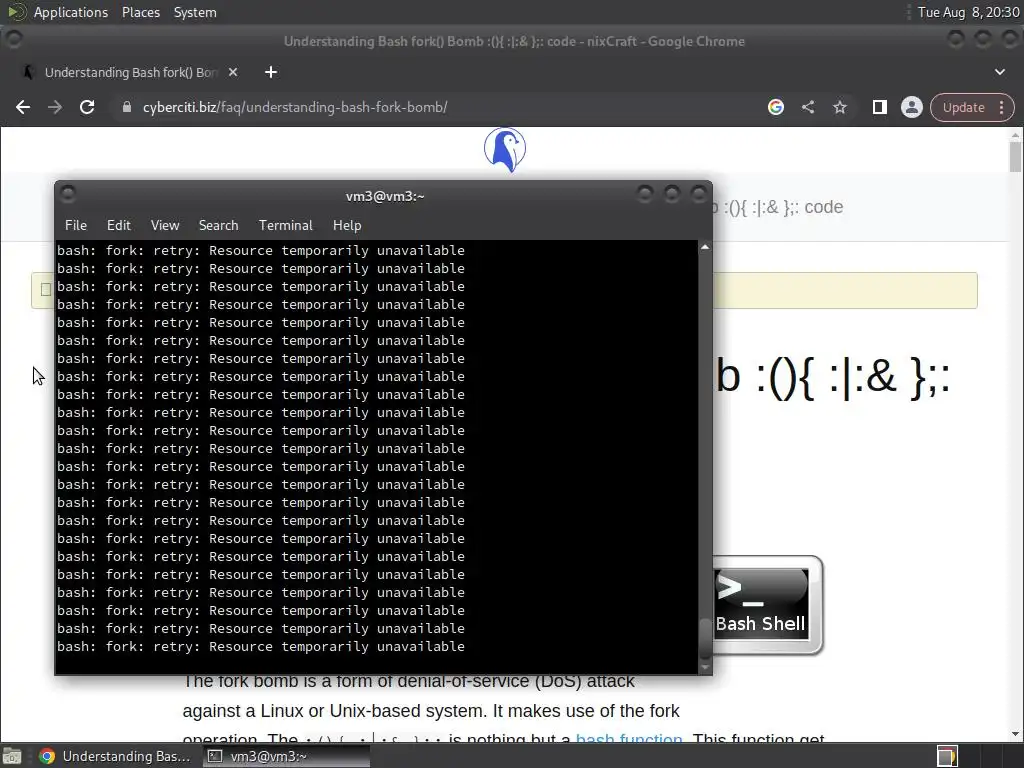Select the Understanding Bash fork() Bomb tab

tap(131, 72)
